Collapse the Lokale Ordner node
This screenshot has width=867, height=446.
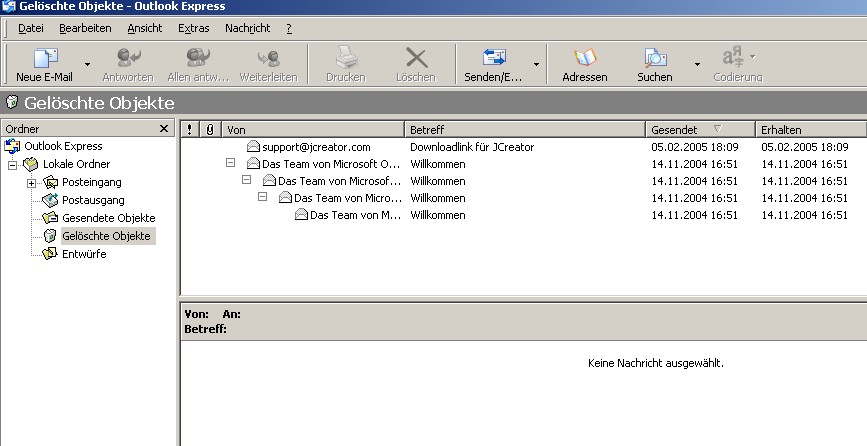(12, 165)
